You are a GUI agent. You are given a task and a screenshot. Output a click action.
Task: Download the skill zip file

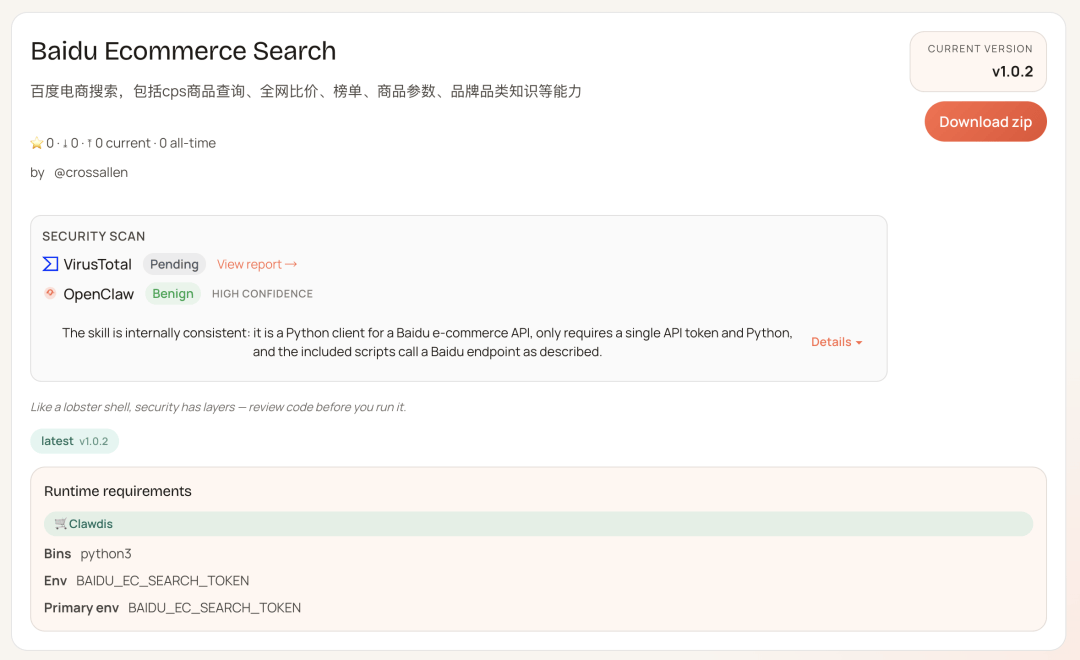coord(985,121)
